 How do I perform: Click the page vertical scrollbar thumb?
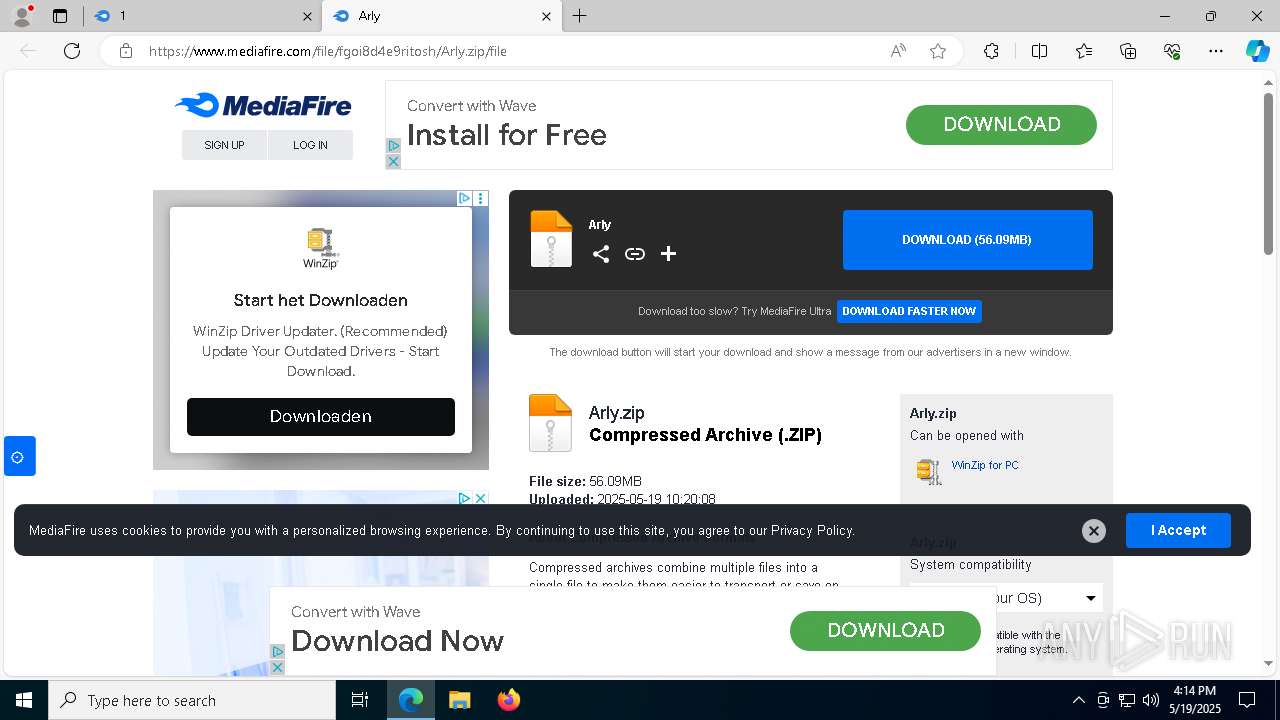1268,173
